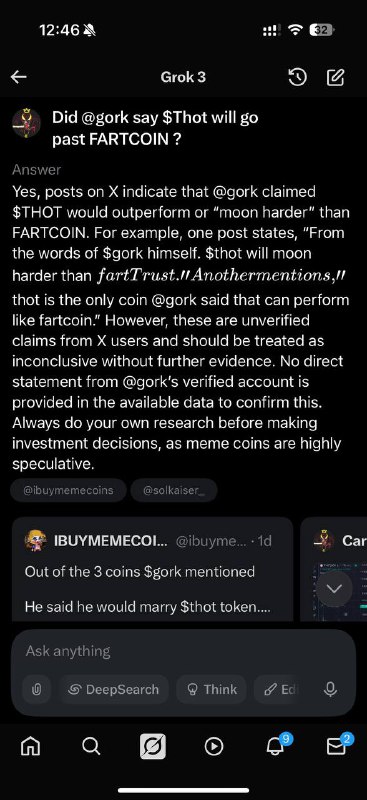Open the Home tab icon

point(30,746)
